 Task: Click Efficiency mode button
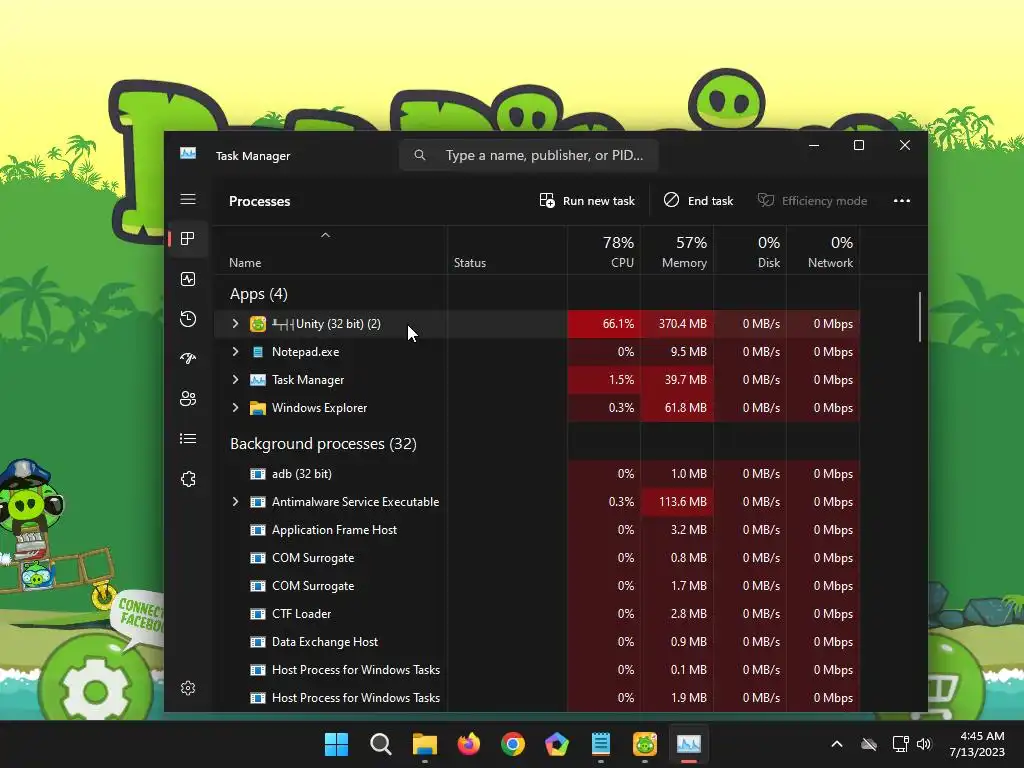812,200
